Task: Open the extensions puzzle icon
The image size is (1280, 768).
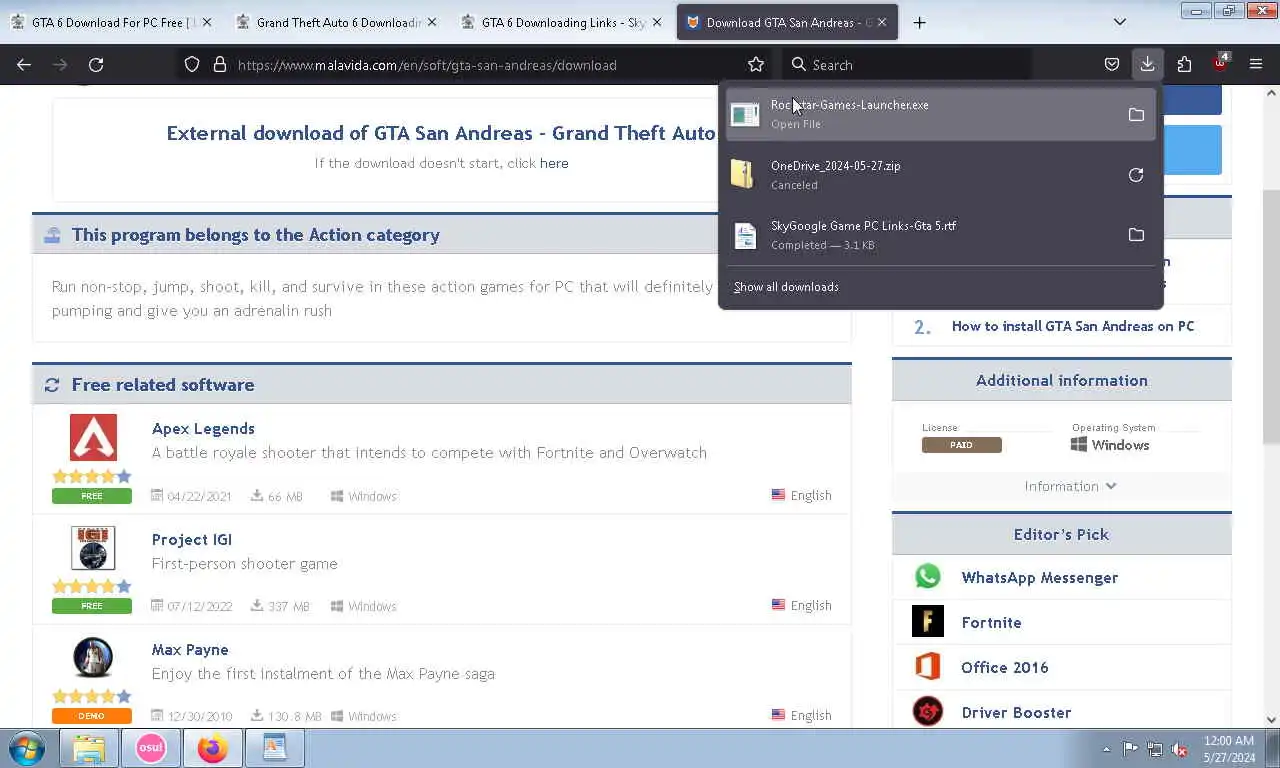Action: pos(1184,65)
